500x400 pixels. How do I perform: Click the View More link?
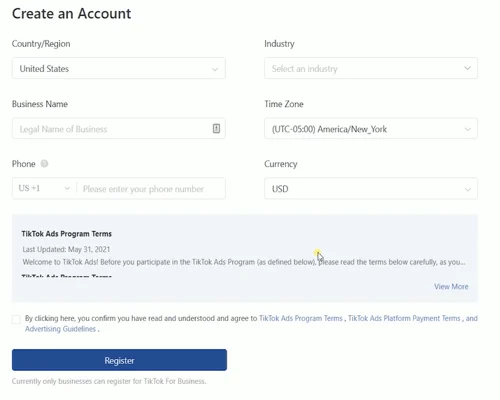point(451,287)
